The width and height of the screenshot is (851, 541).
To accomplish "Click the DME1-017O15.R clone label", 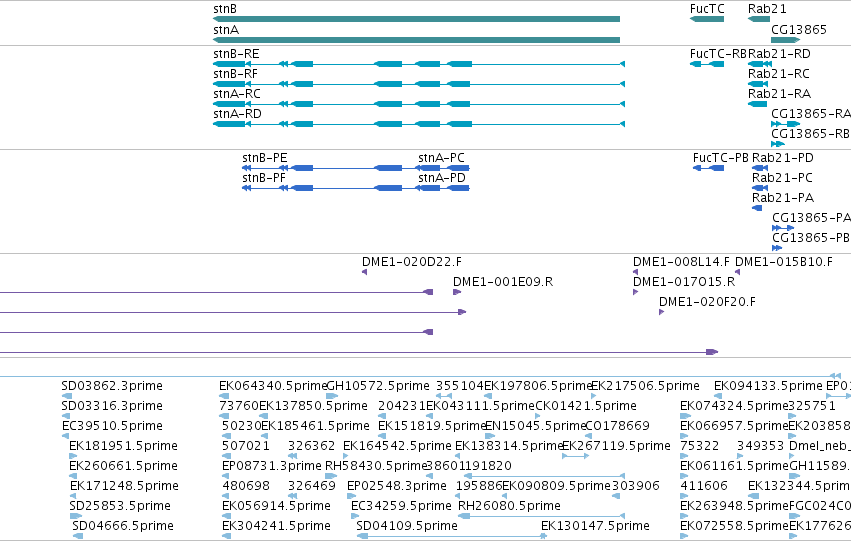I will (x=684, y=282).
